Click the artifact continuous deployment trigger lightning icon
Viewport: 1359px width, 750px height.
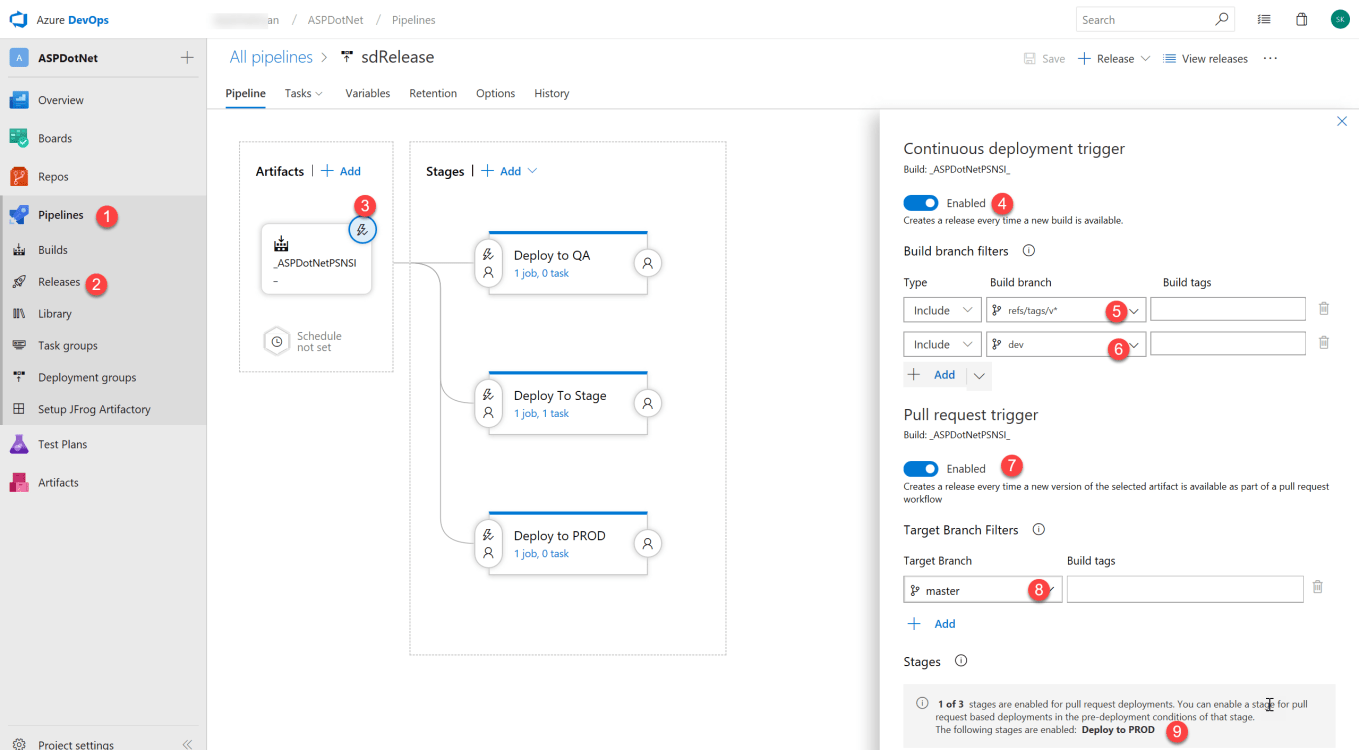coord(362,230)
